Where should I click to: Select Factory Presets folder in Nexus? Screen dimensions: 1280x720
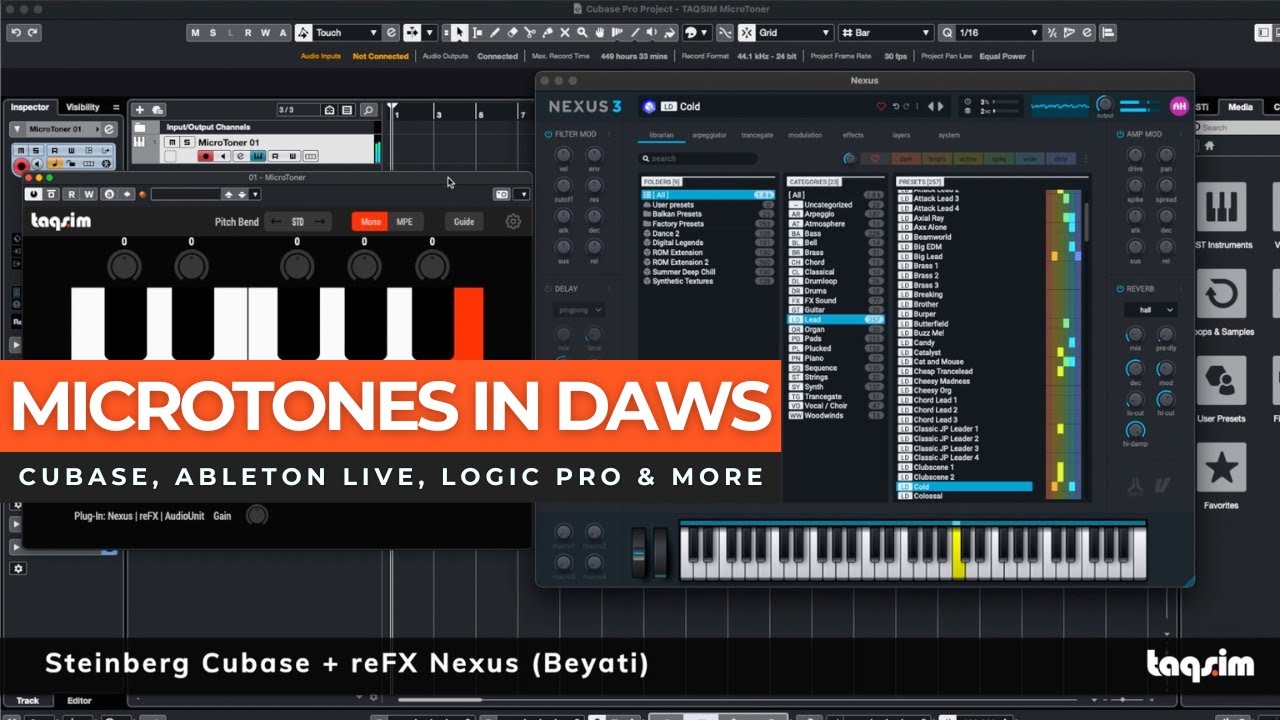pyautogui.click(x=708, y=224)
